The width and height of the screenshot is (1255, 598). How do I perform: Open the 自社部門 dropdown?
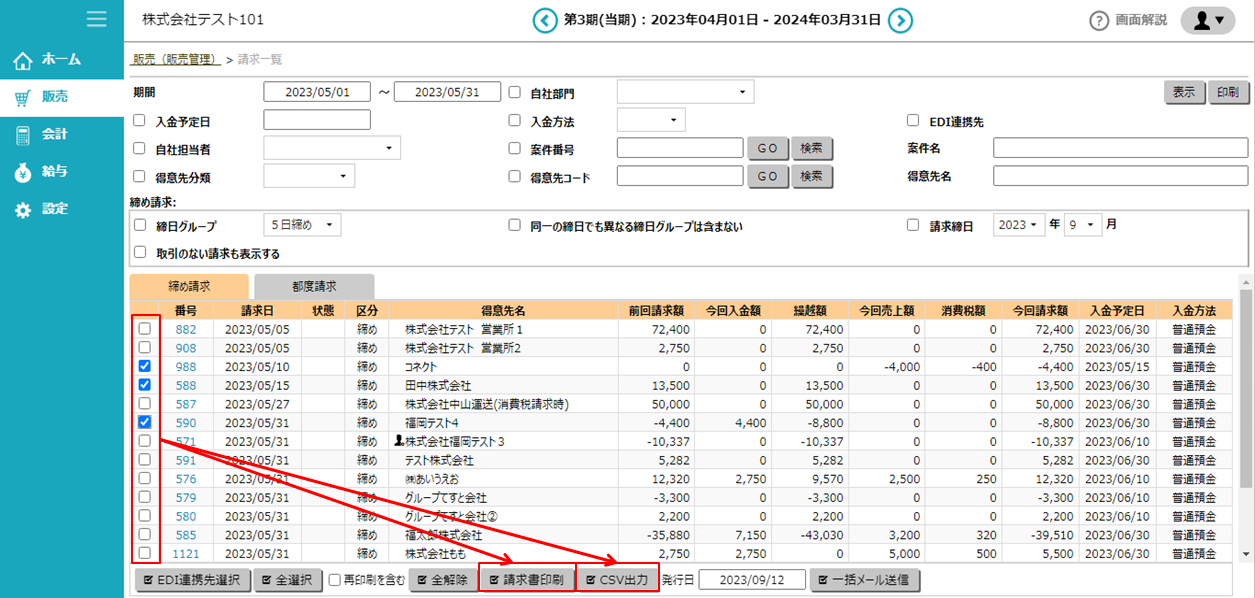coord(685,93)
